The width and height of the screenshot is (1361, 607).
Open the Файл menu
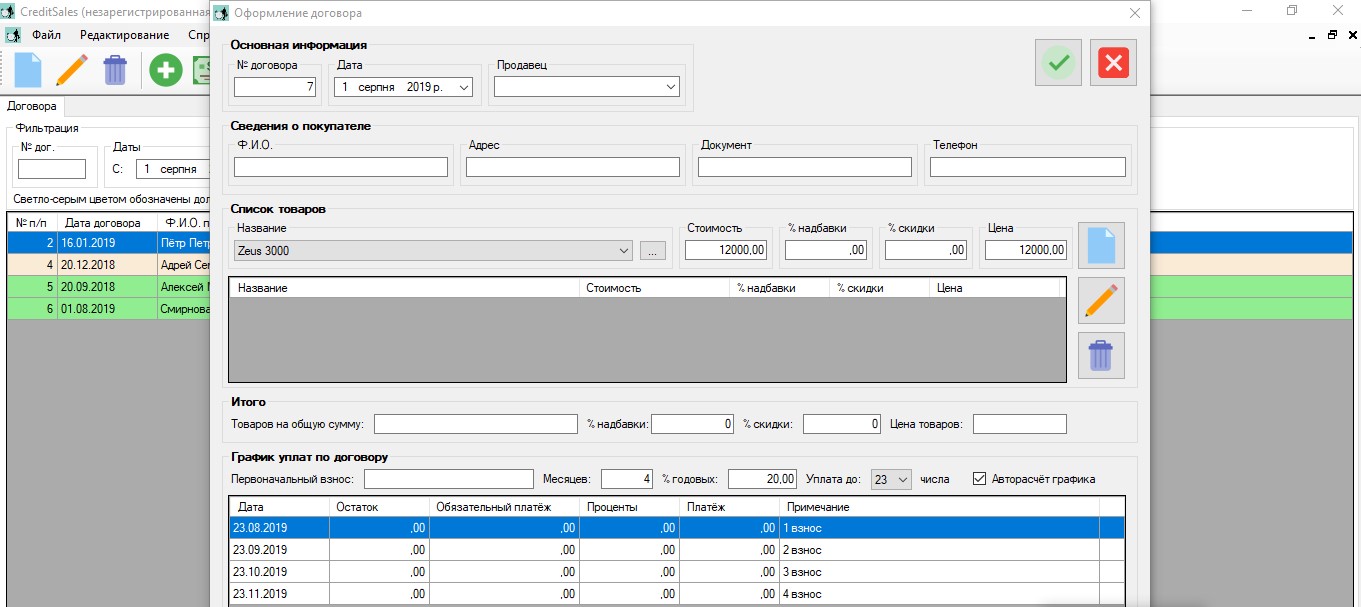(46, 35)
